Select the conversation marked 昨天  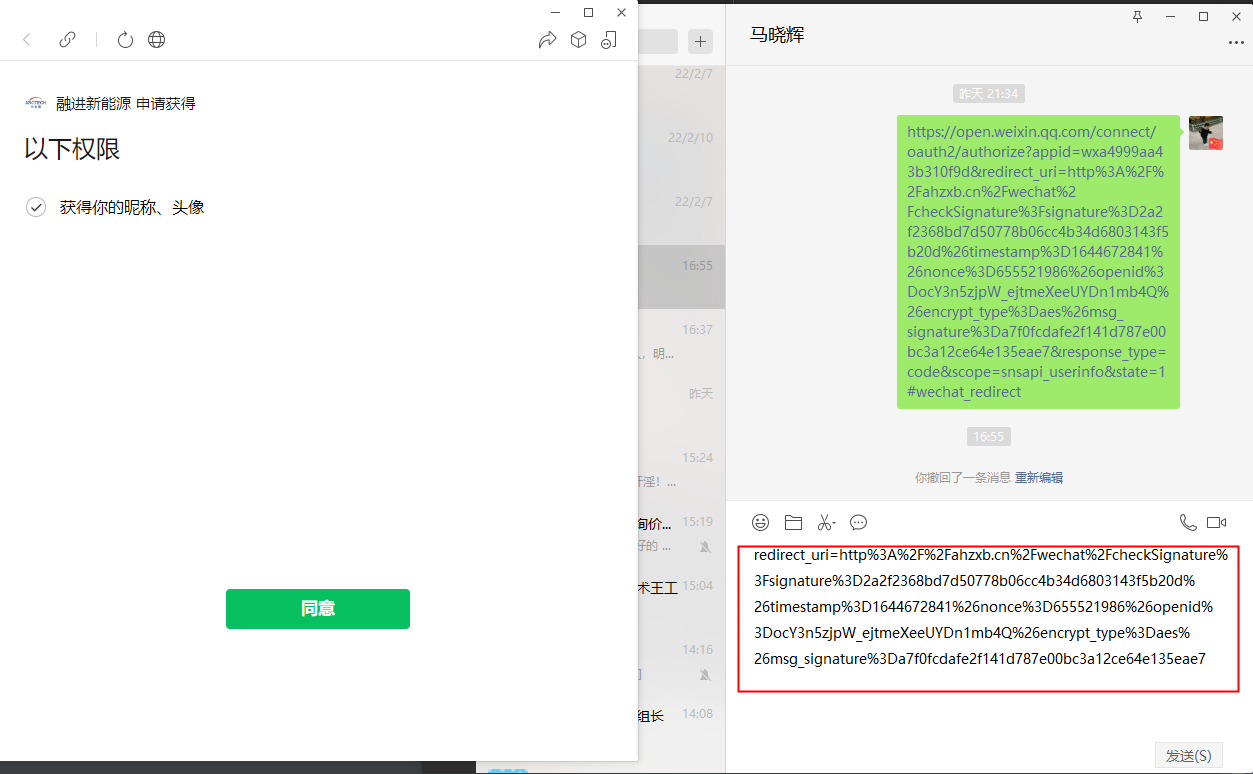682,405
